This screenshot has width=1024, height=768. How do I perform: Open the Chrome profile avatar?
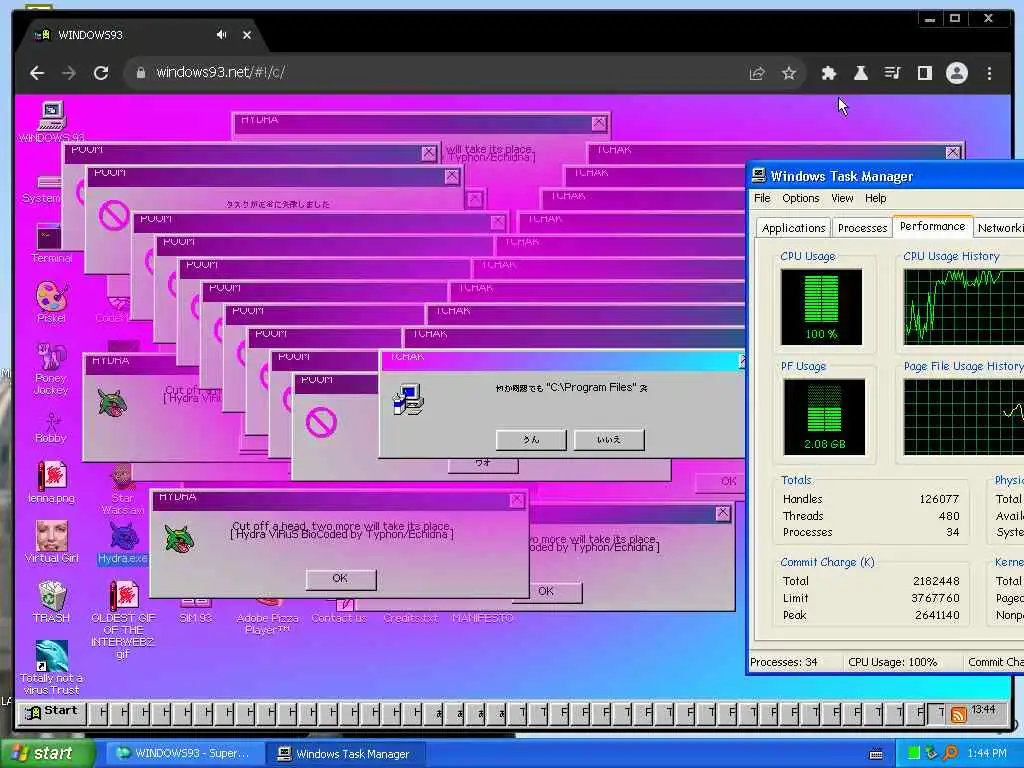pos(957,73)
